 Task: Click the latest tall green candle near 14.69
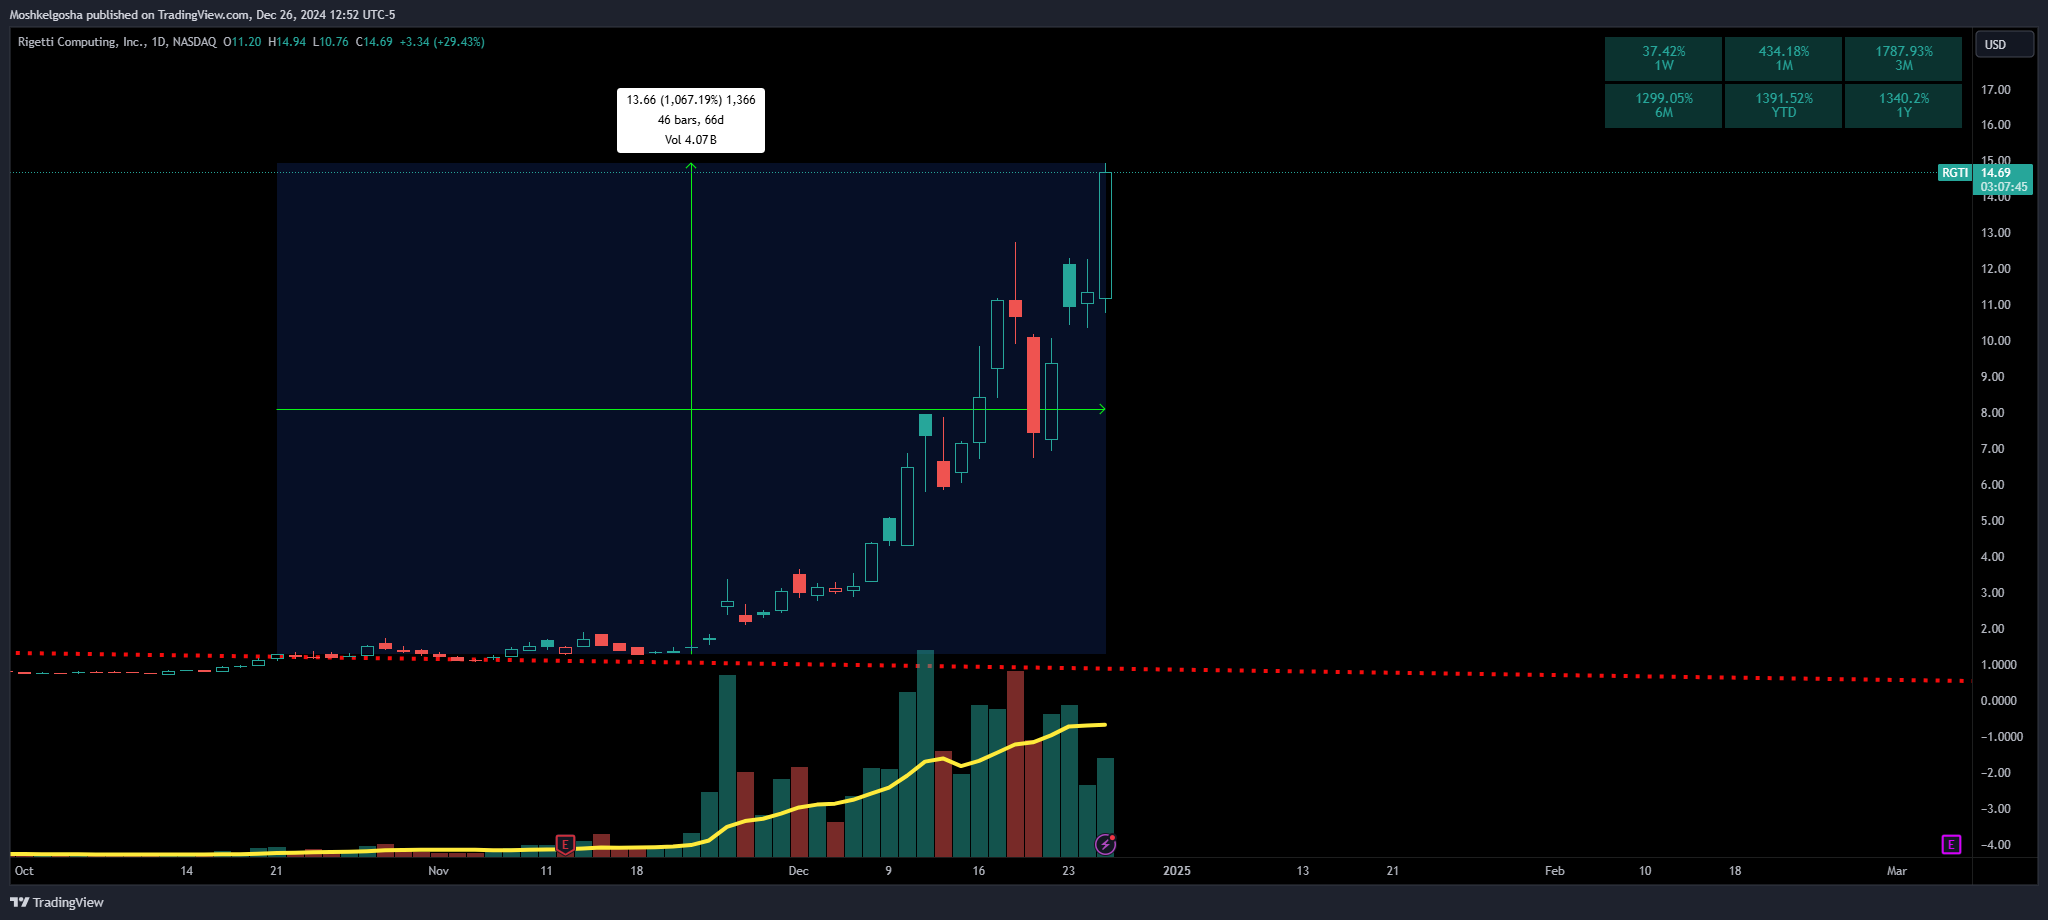coord(1105,235)
